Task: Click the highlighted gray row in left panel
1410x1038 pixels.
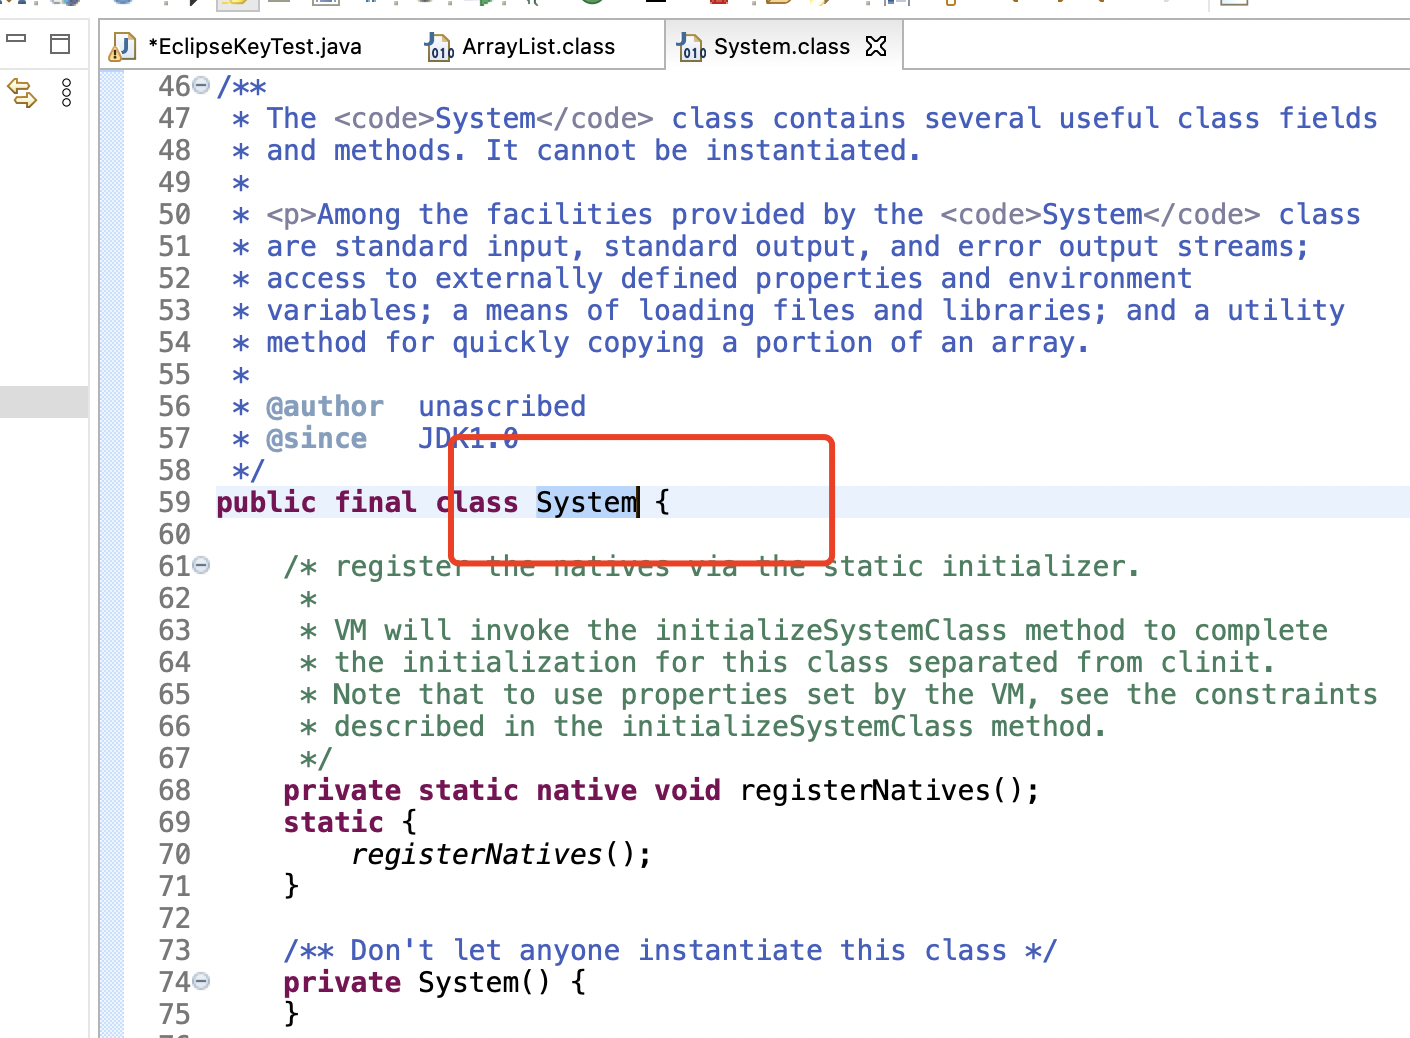Action: [44, 401]
